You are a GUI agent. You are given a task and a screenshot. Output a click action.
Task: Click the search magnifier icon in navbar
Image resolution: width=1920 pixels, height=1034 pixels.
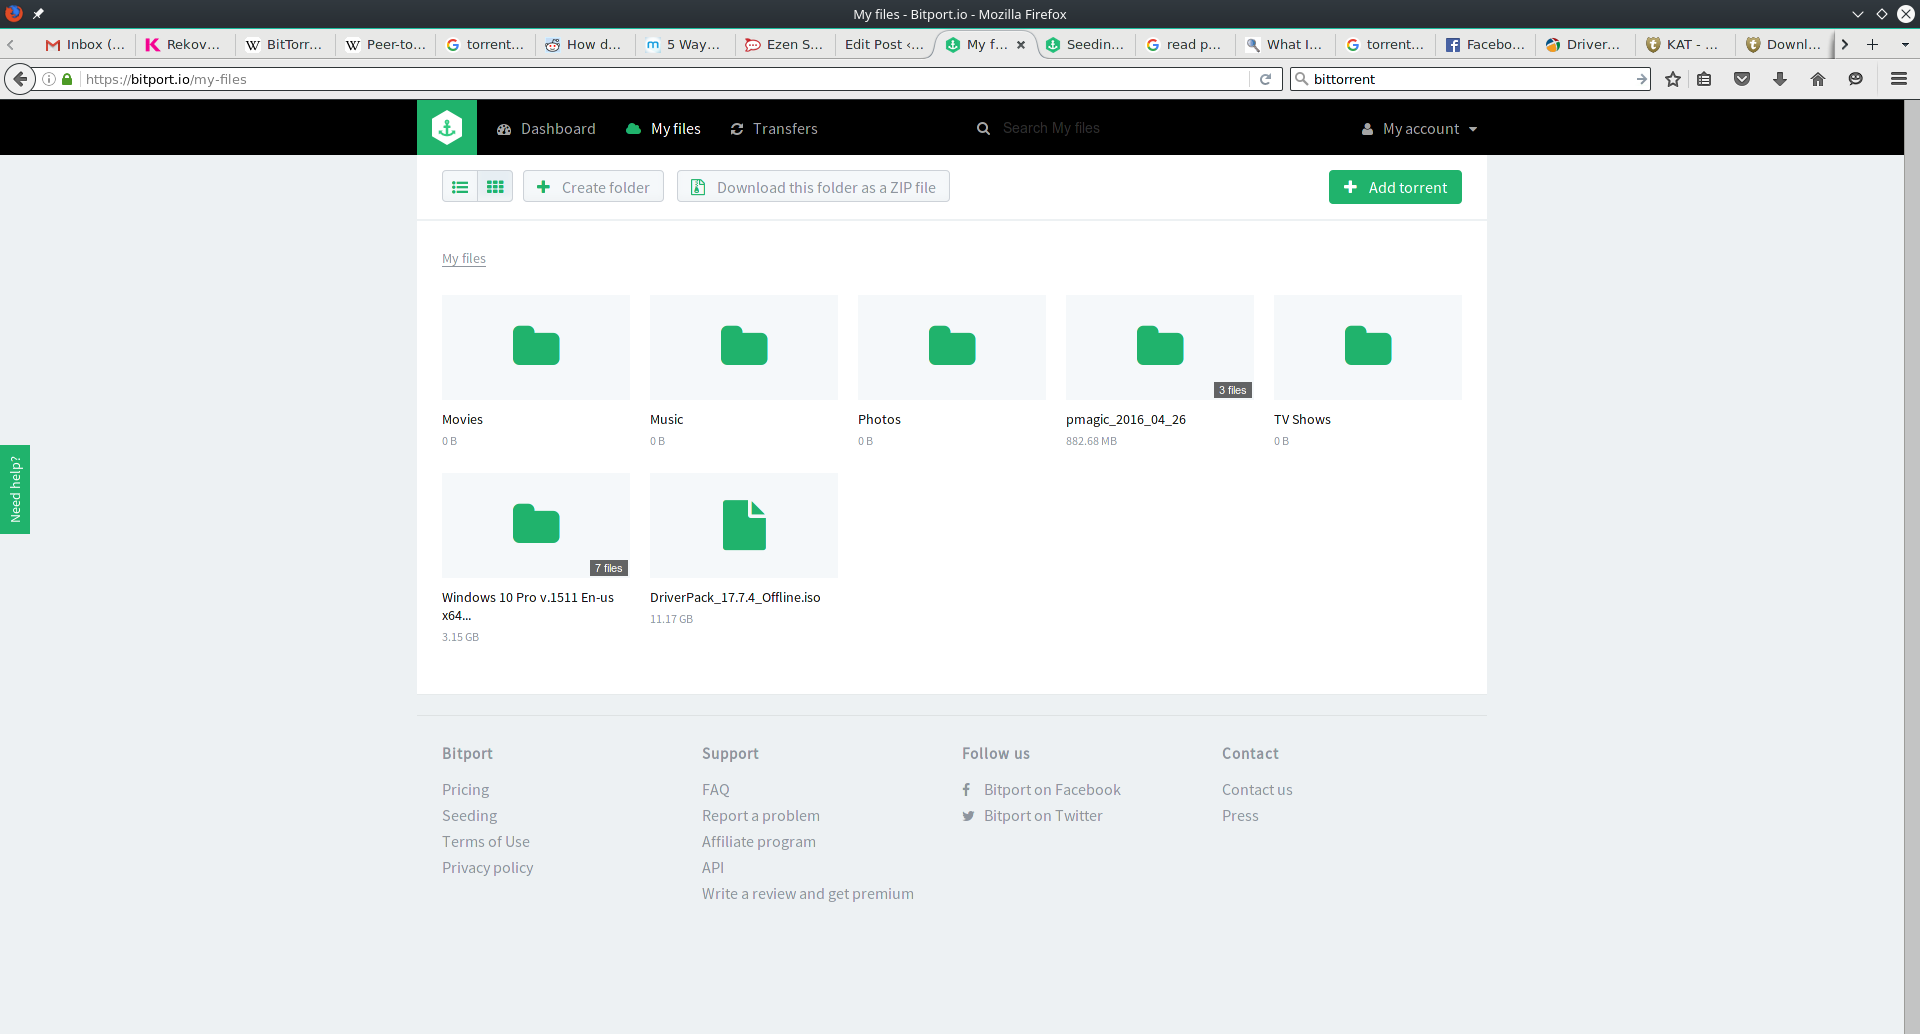click(983, 128)
